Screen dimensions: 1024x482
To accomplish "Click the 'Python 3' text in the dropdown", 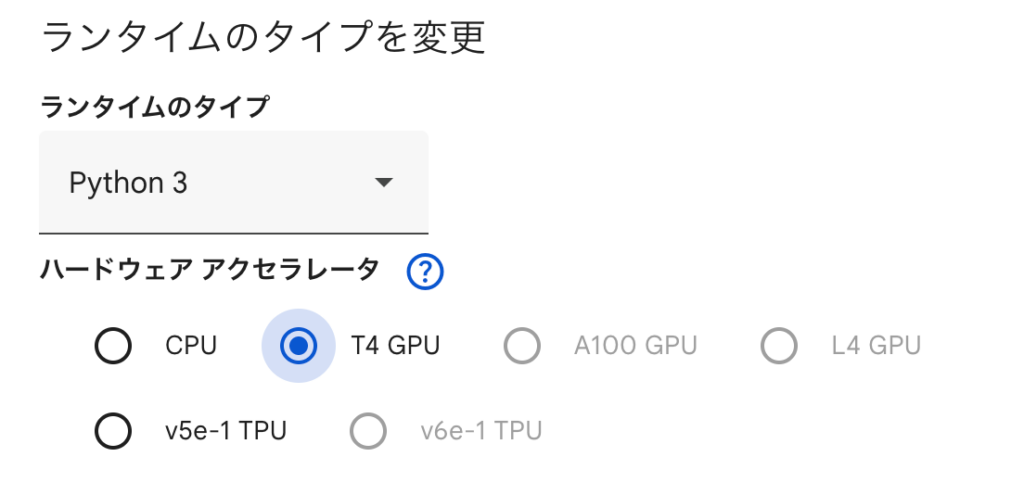I will pos(128,183).
